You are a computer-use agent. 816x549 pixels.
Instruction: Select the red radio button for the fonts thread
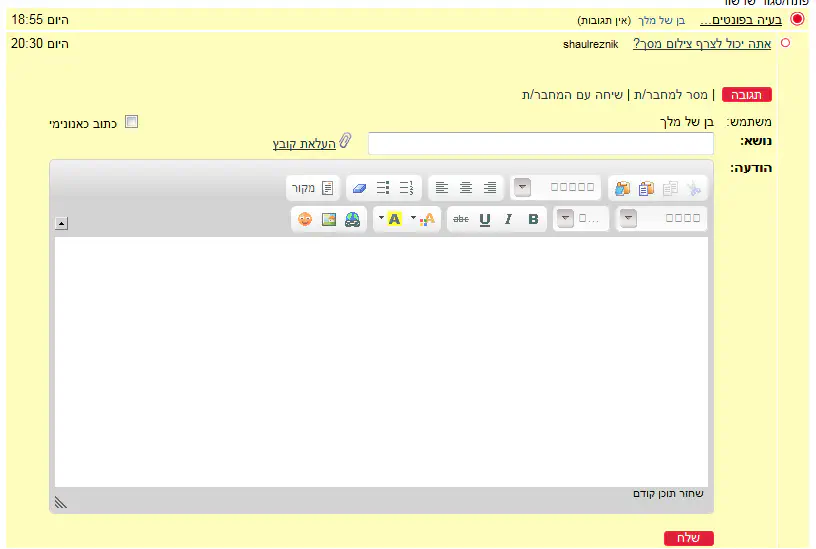point(797,19)
